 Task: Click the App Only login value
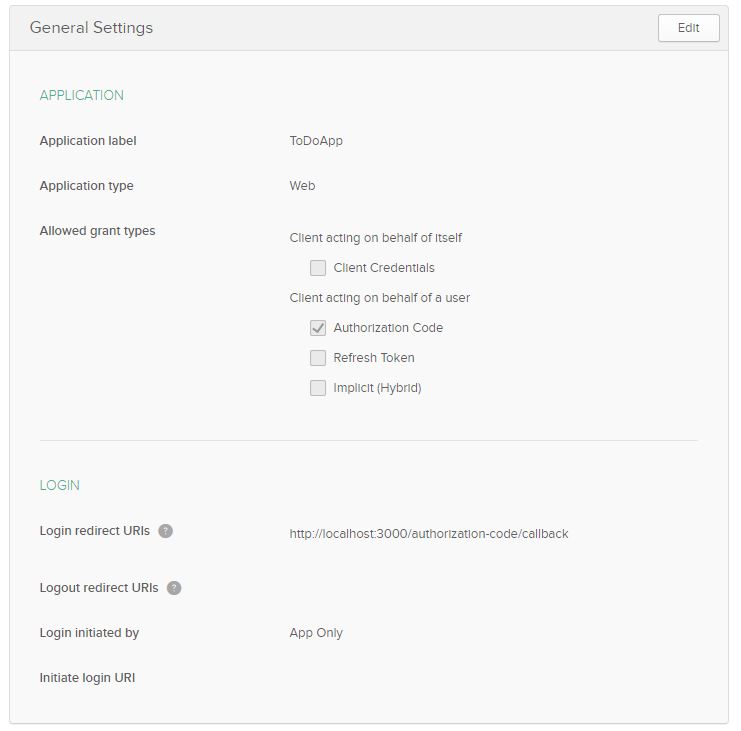coord(316,633)
